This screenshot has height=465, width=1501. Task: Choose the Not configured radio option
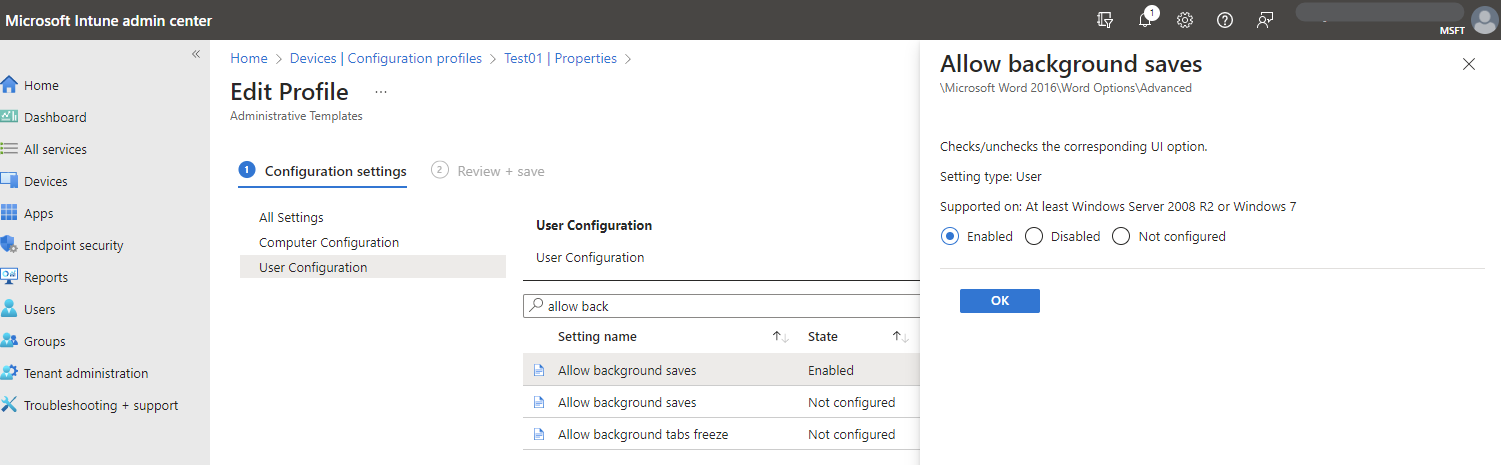pyautogui.click(x=1121, y=237)
